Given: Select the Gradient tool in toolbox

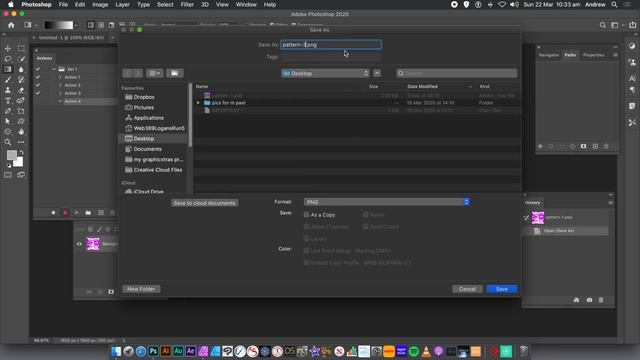Looking at the screenshot, I should point(8,69).
